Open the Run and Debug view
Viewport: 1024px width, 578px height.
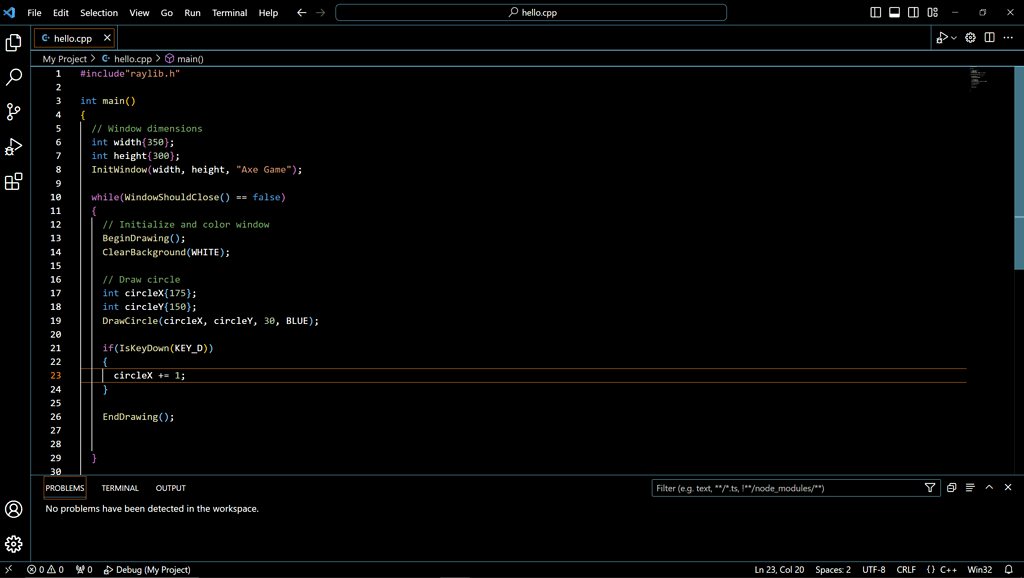13,145
